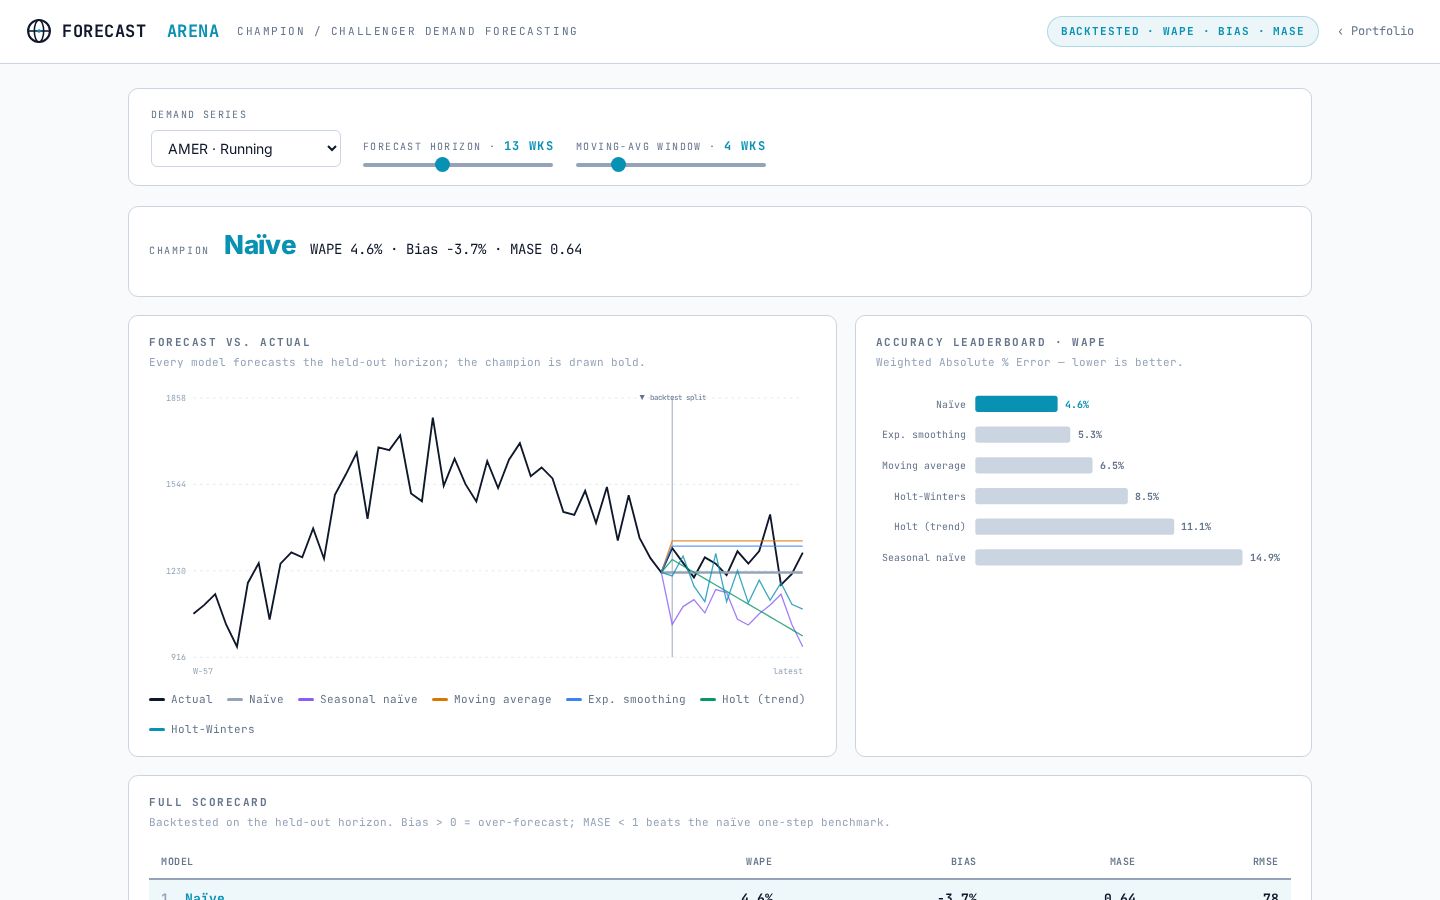This screenshot has height=900, width=1440.
Task: Click the 1858 y-axis label on chart
Action: 176,398
